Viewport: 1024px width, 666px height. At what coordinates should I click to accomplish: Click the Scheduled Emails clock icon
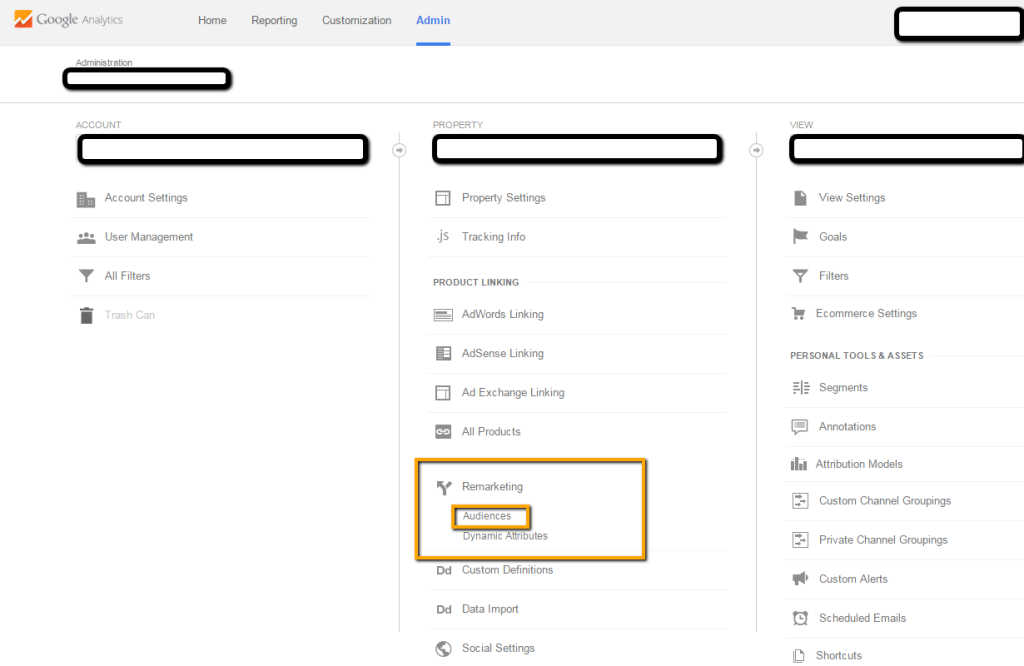click(800, 618)
